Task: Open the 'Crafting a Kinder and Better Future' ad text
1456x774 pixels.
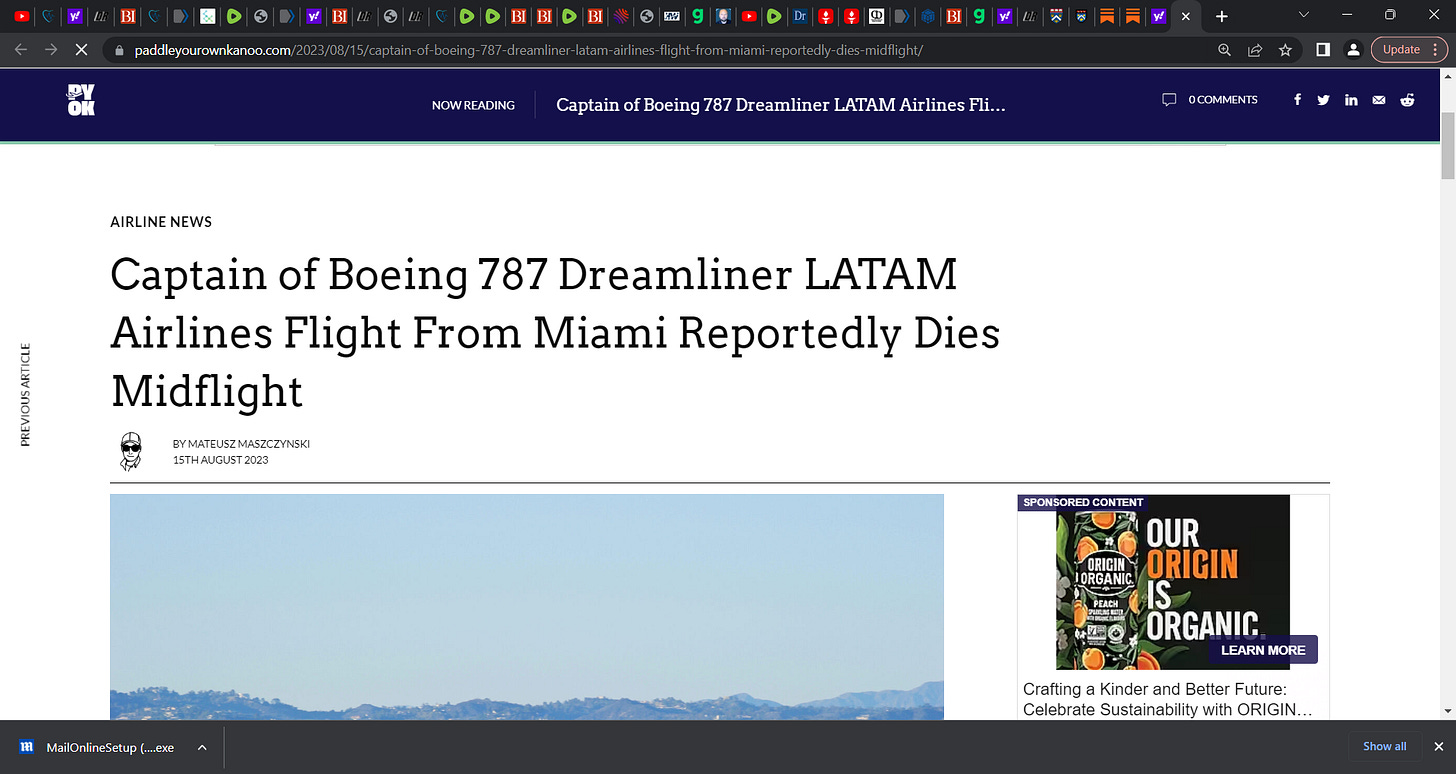Action: coord(1168,699)
